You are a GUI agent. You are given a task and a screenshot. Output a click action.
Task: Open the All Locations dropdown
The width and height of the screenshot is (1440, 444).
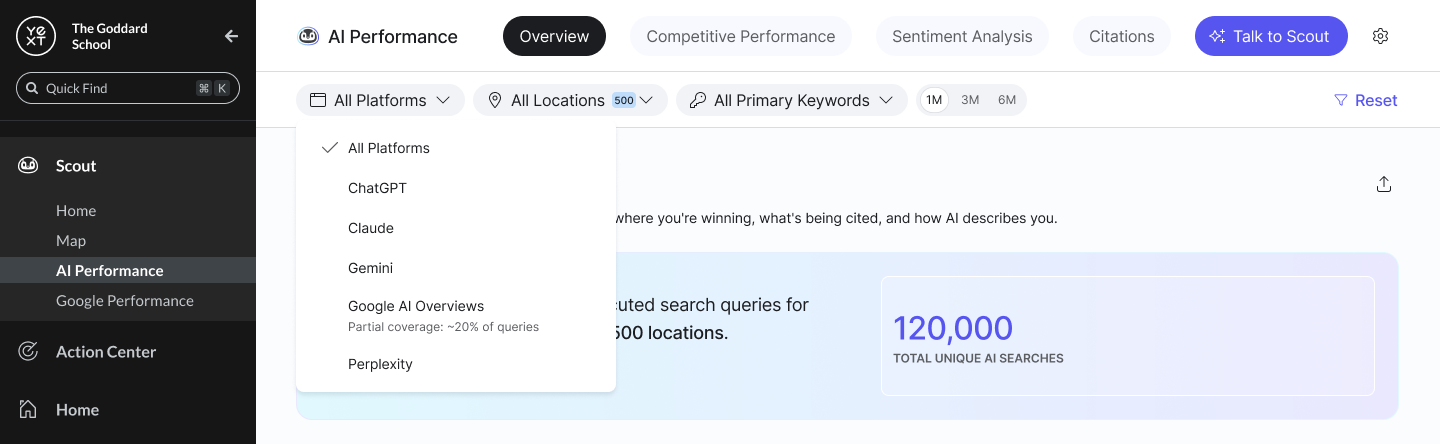[570, 100]
